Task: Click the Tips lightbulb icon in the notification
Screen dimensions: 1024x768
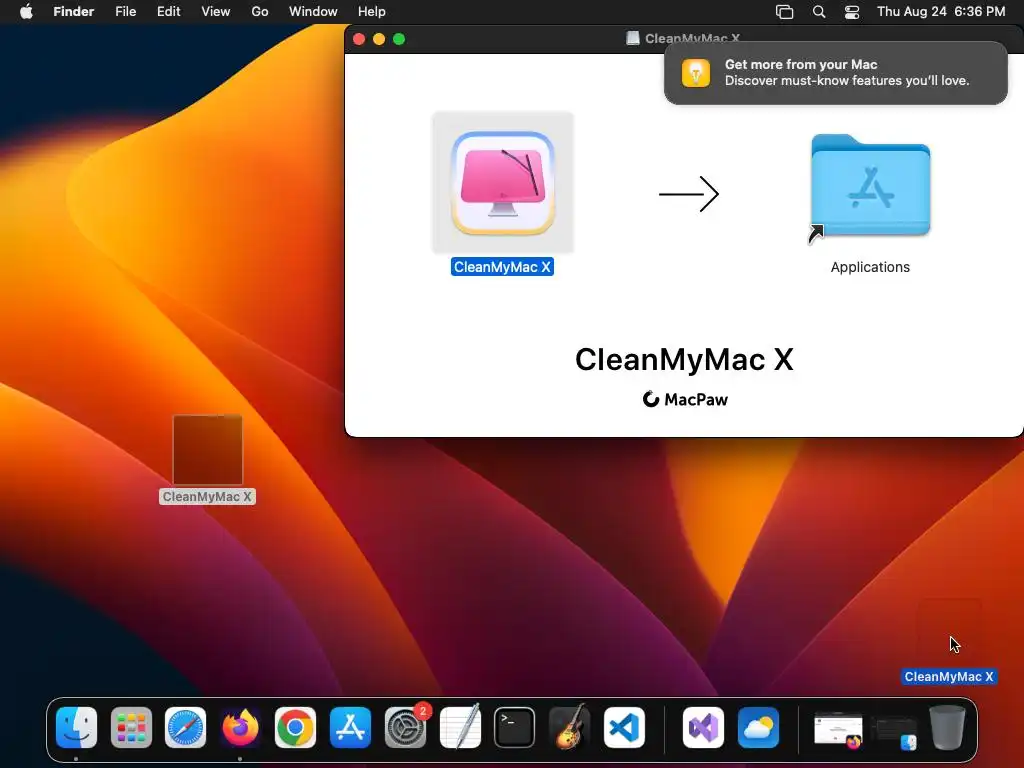Action: pyautogui.click(x=696, y=73)
